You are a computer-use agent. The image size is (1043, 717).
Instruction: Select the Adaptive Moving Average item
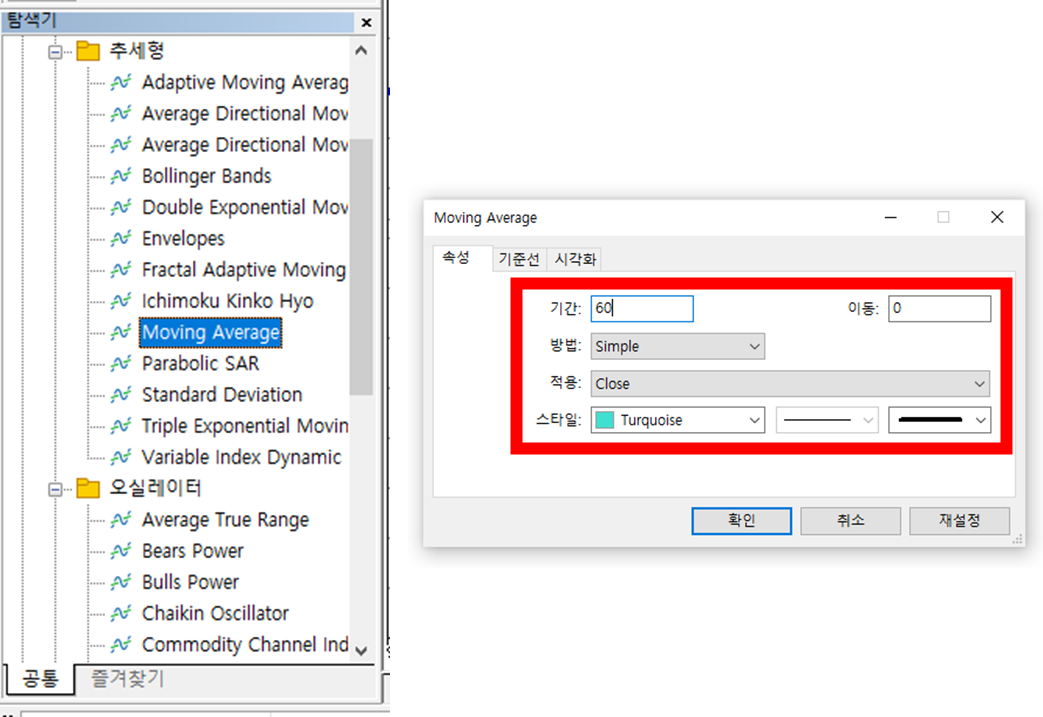245,82
